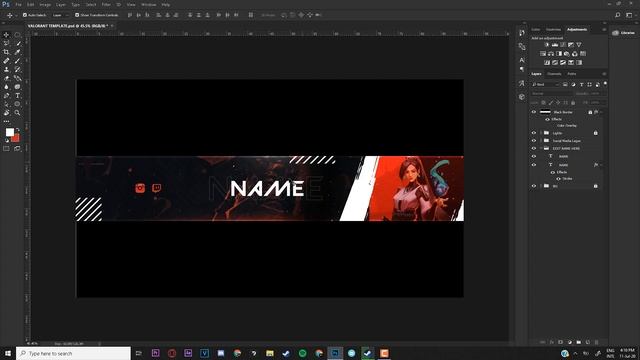Image resolution: width=640 pixels, height=360 pixels.
Task: Open the 3D panel cube icon
Action: pos(522,97)
